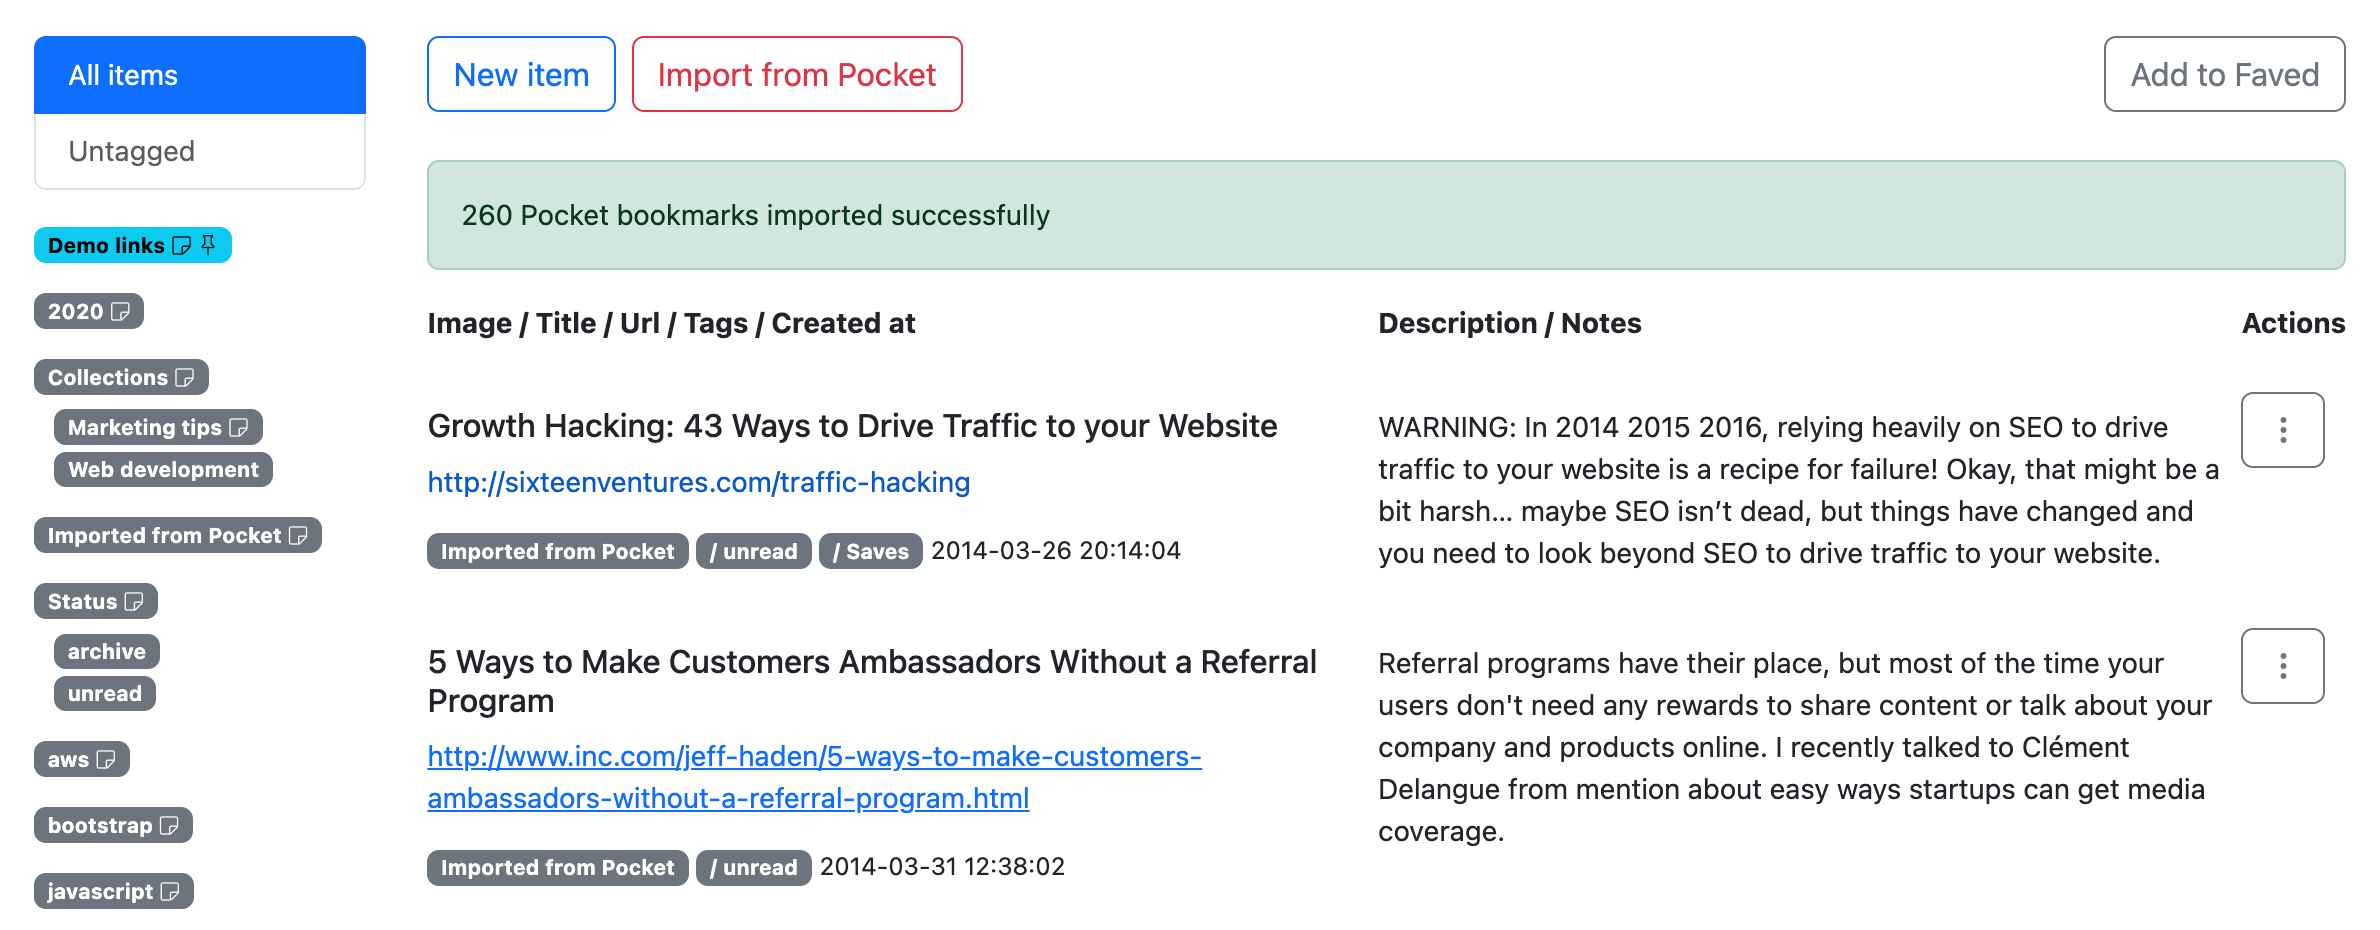Open the inc.com jeff-haden article link

coord(814,777)
